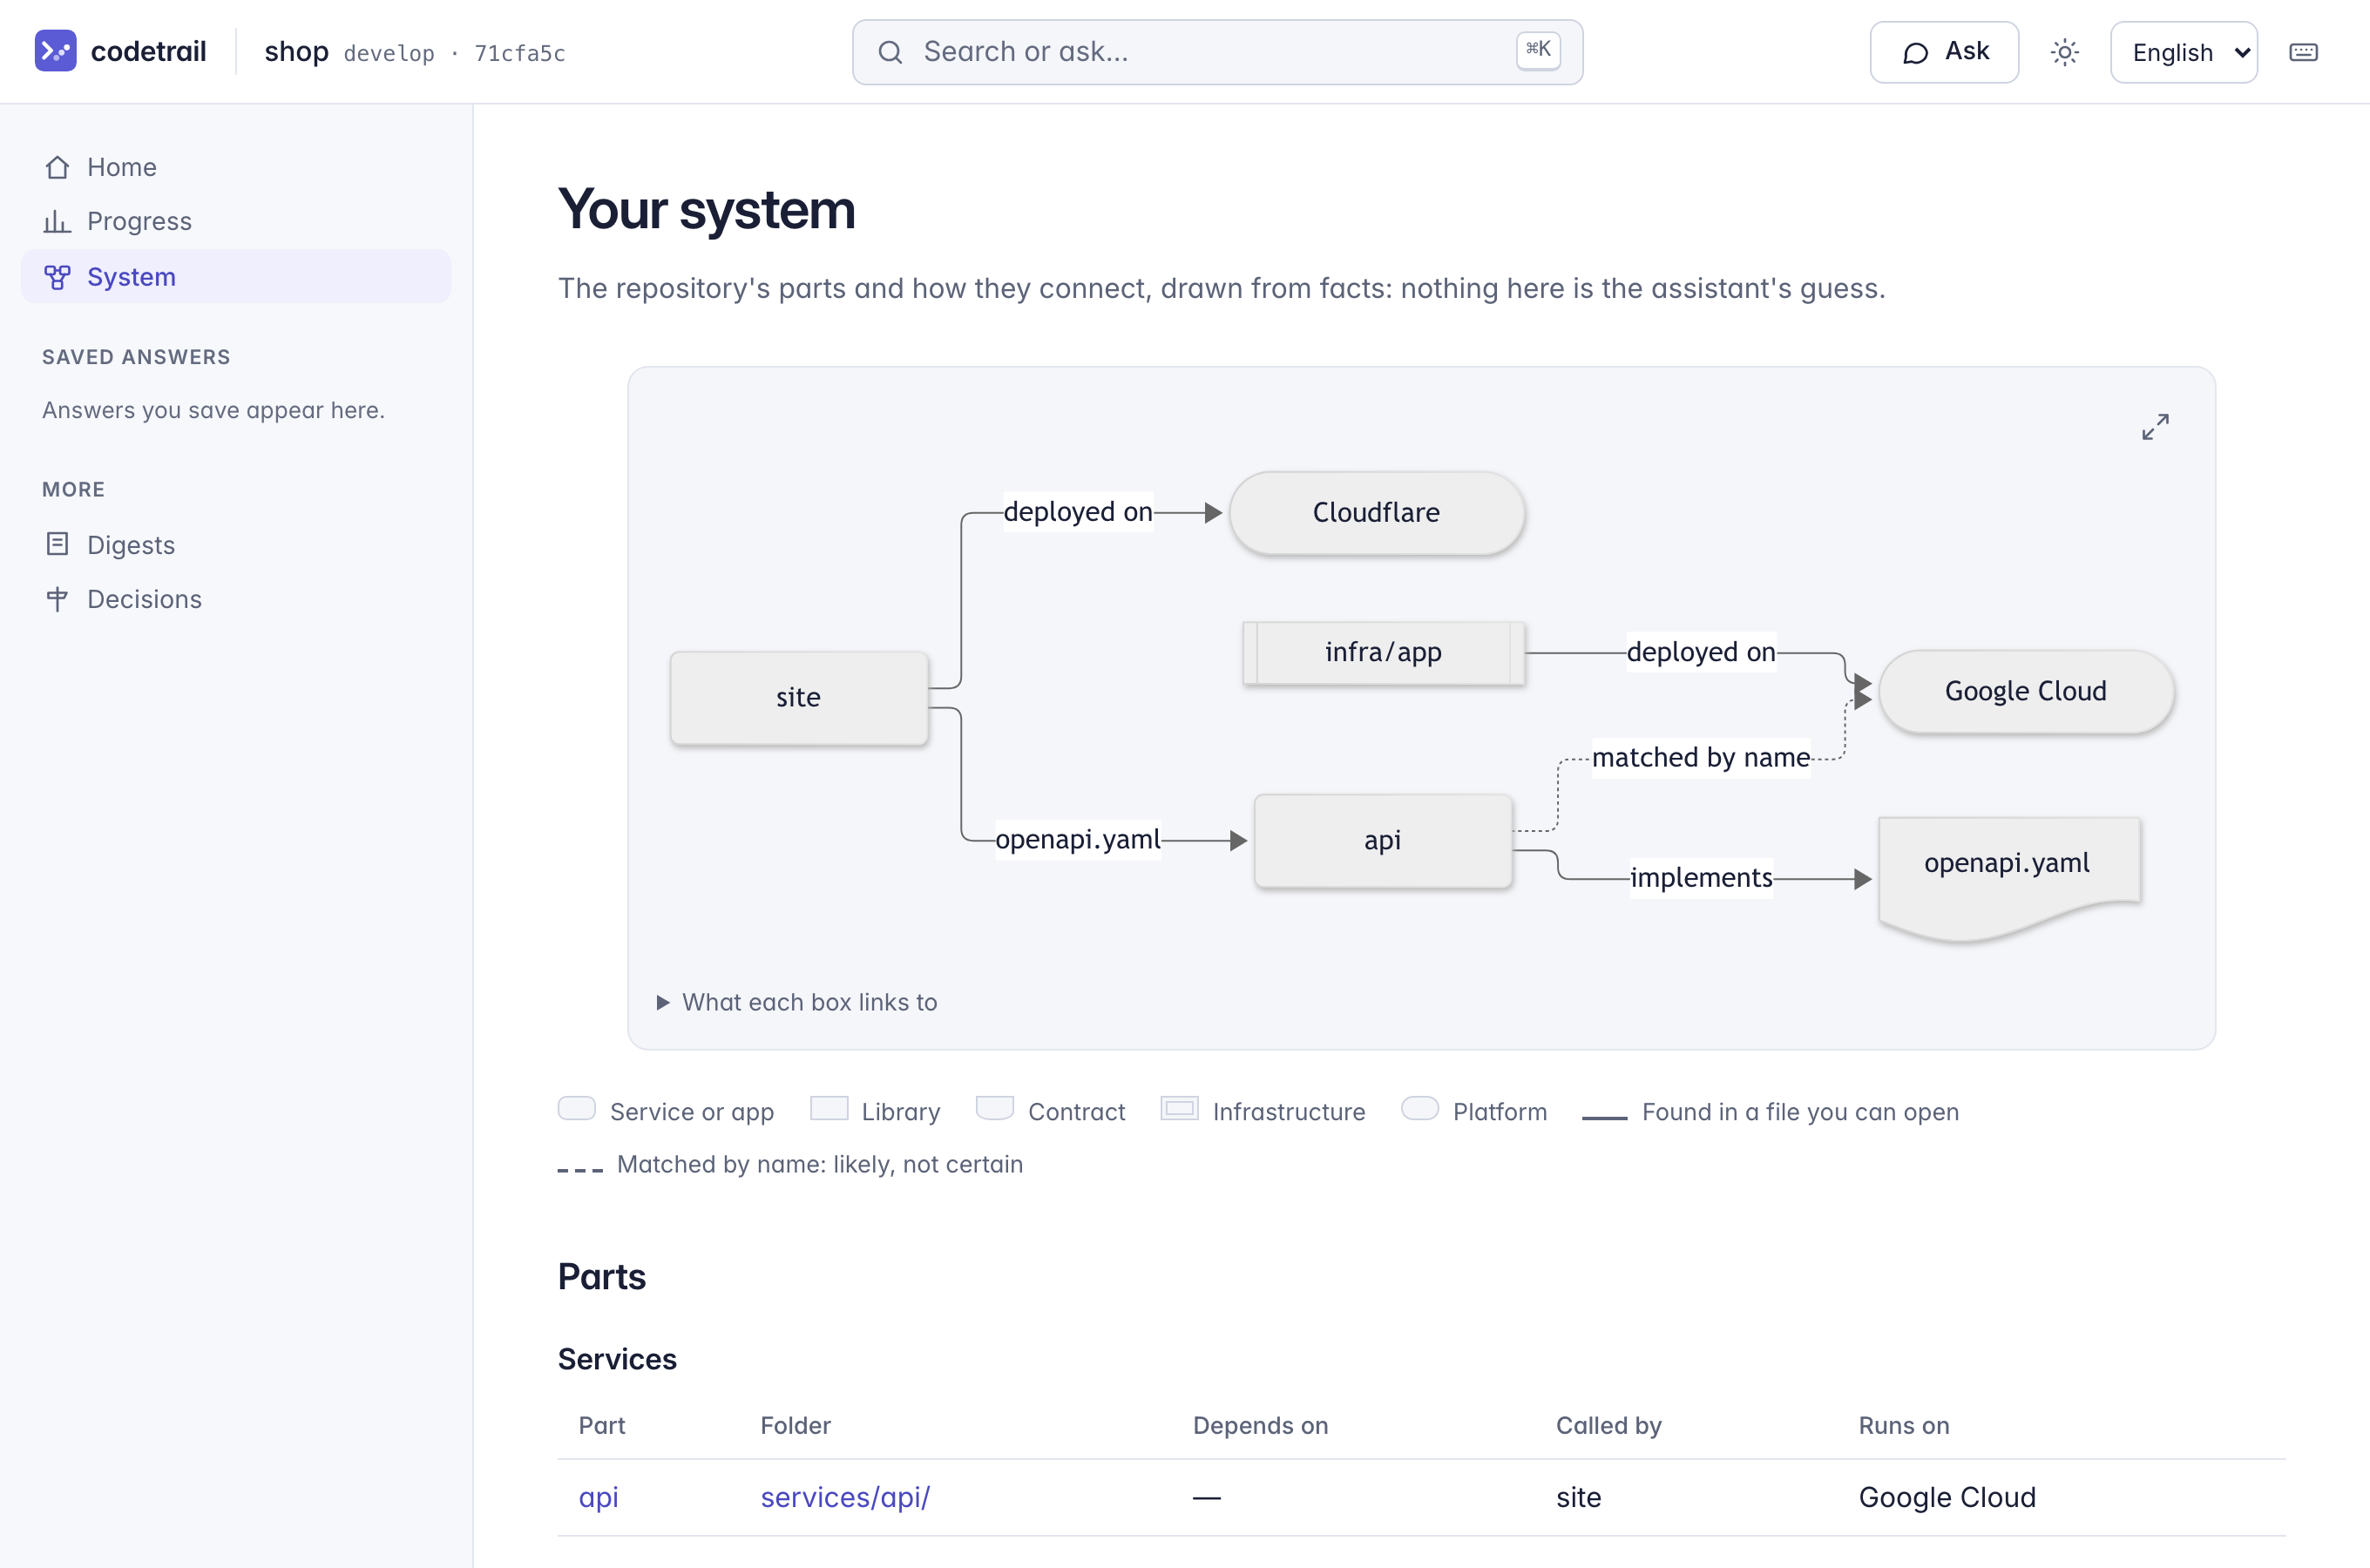This screenshot has width=2370, height=1568.
Task: Open Digests in the sidebar
Action: [x=236, y=544]
